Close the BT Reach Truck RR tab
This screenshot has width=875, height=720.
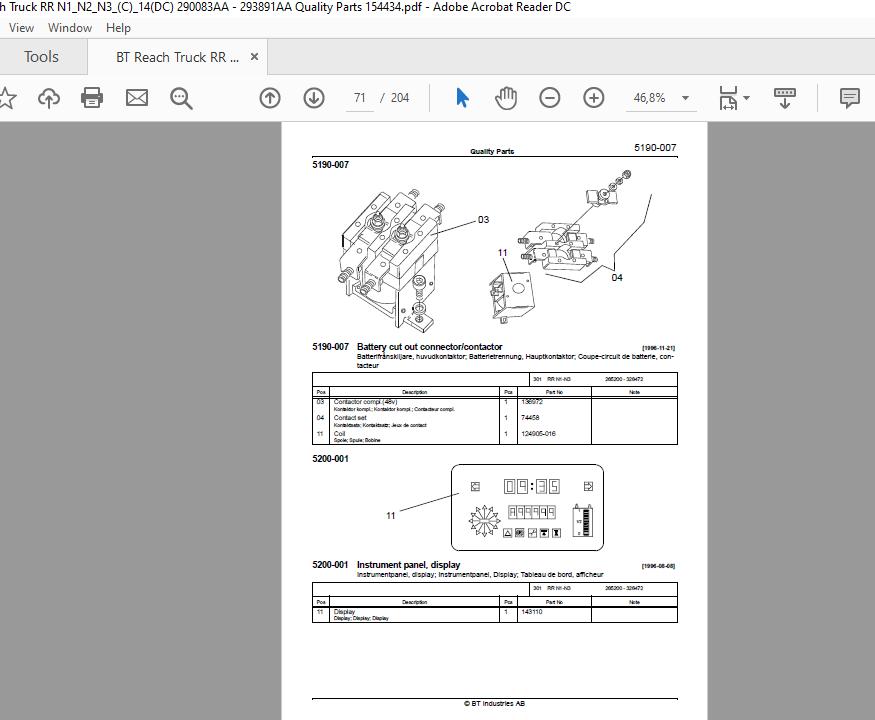(254, 56)
